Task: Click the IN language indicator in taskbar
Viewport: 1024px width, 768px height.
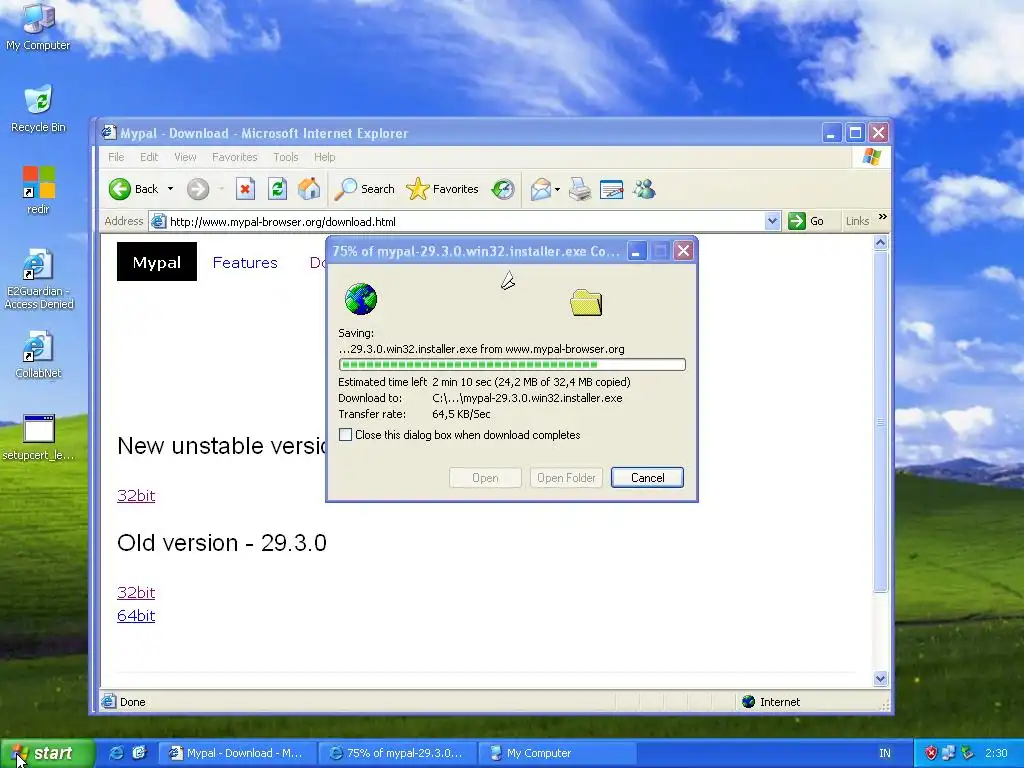Action: pos(884,753)
